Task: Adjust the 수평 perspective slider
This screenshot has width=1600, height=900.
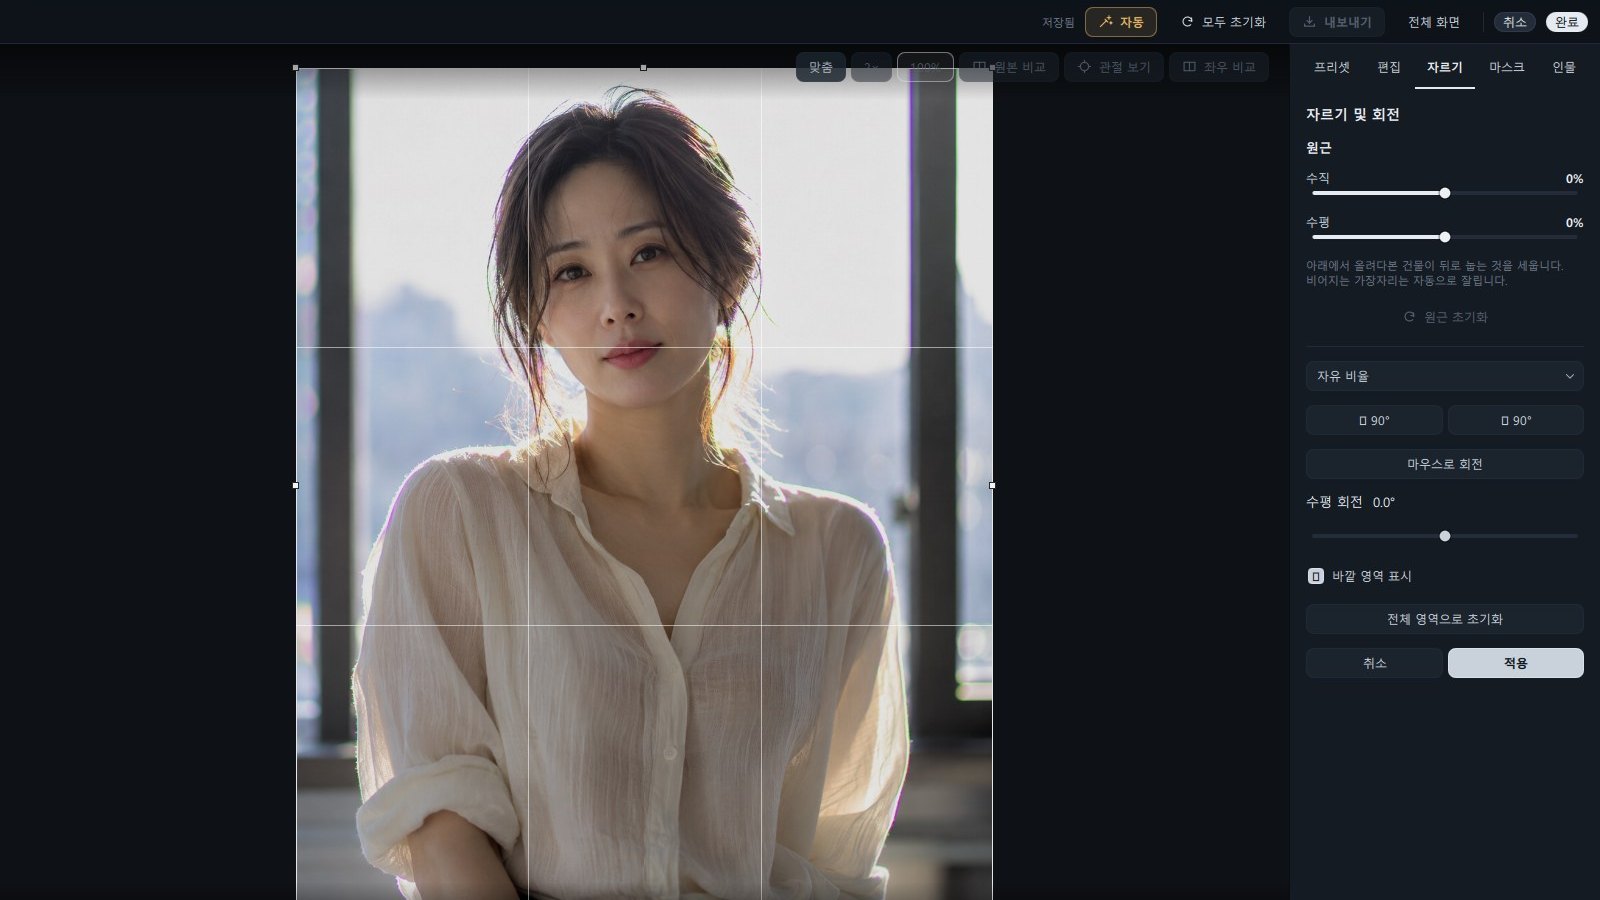Action: tap(1444, 237)
